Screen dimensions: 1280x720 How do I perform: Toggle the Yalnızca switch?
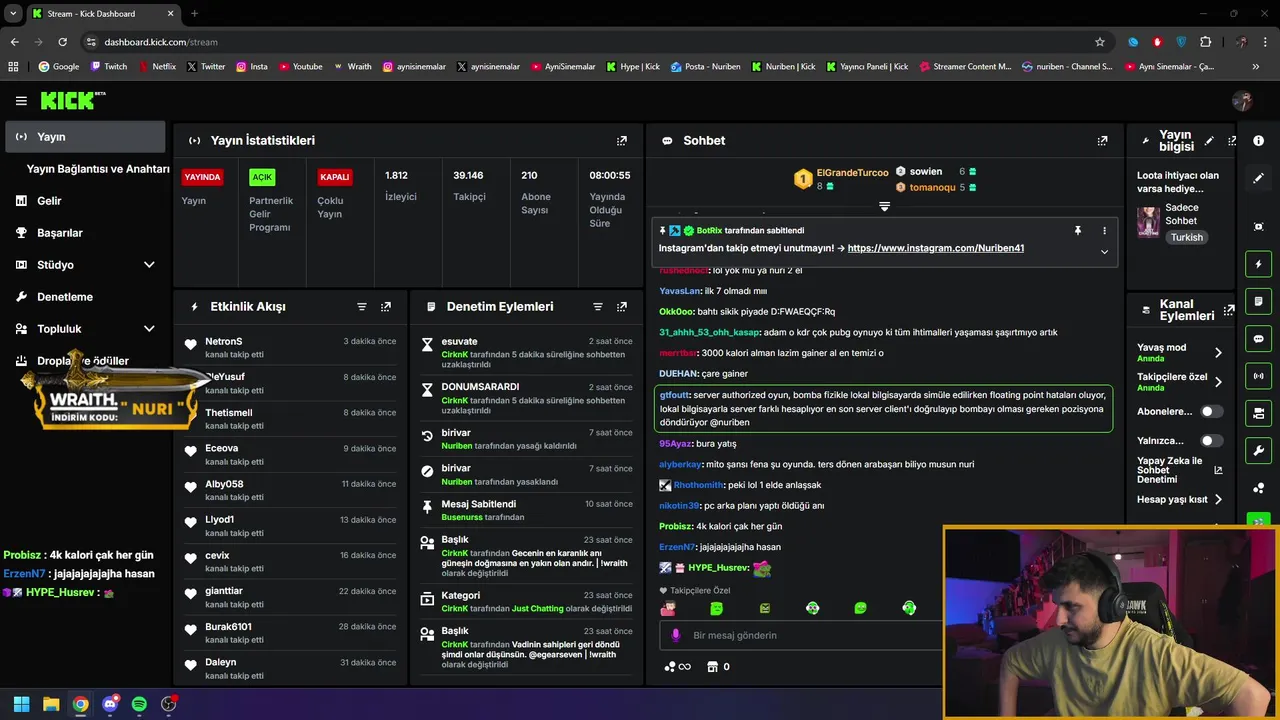click(1211, 440)
